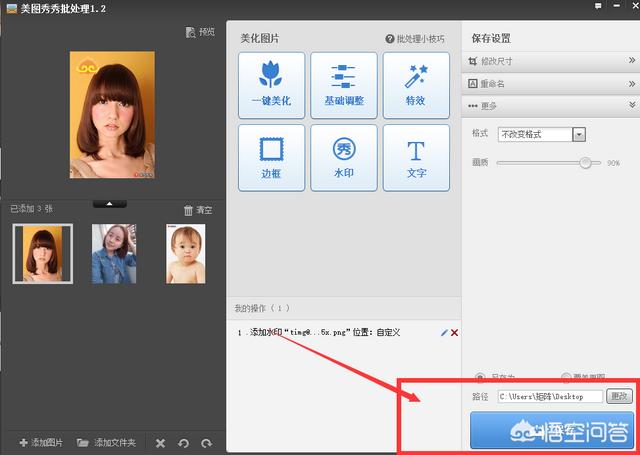Click 添加图片 to add pictures

pyautogui.click(x=41, y=442)
